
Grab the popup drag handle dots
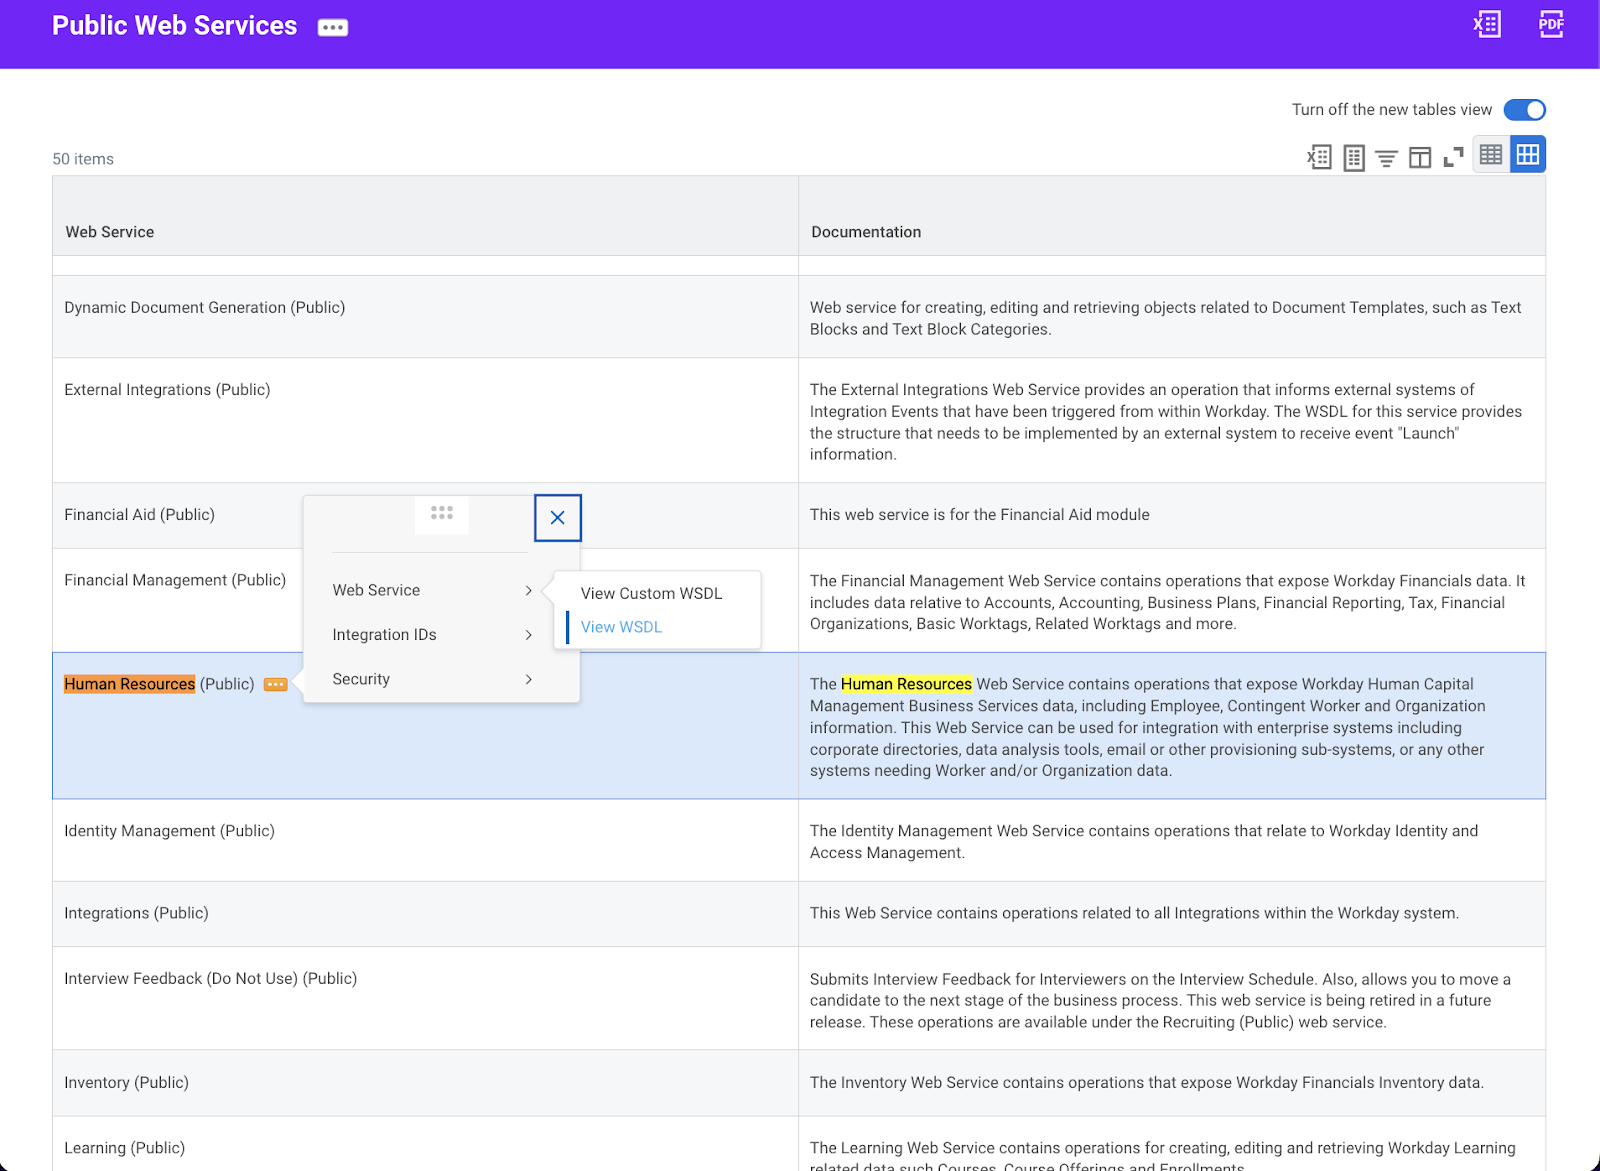coord(442,513)
